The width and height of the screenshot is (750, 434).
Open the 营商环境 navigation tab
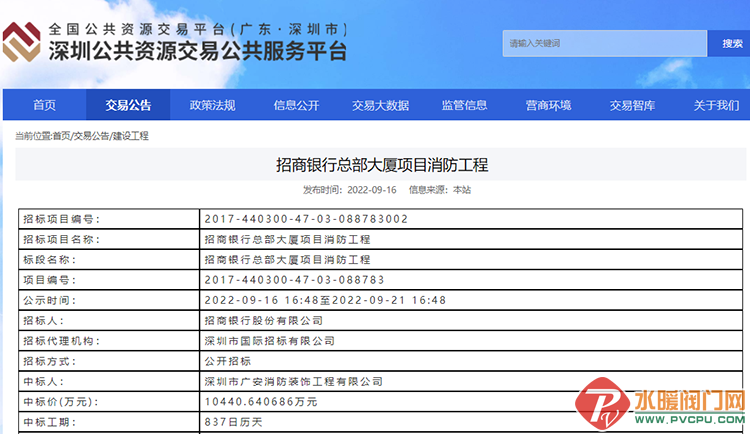tap(548, 105)
